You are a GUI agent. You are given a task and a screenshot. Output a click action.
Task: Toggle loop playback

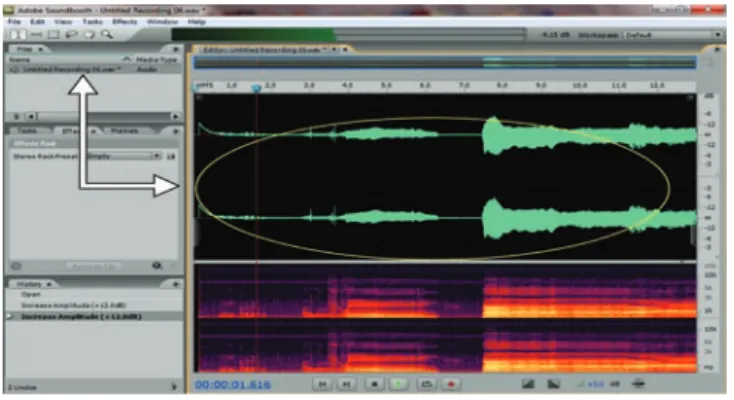426,384
